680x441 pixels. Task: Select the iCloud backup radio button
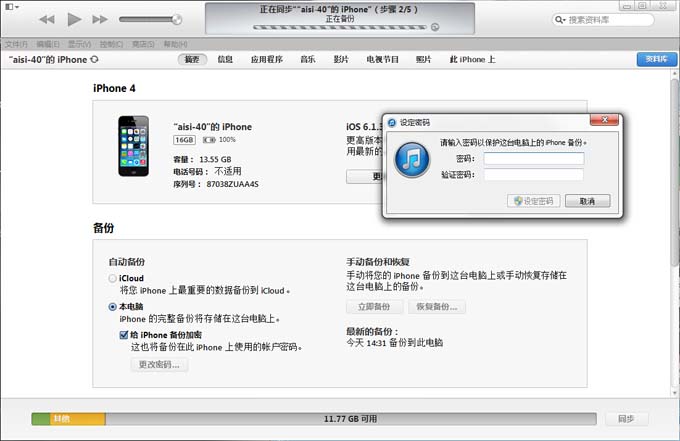pyautogui.click(x=112, y=278)
